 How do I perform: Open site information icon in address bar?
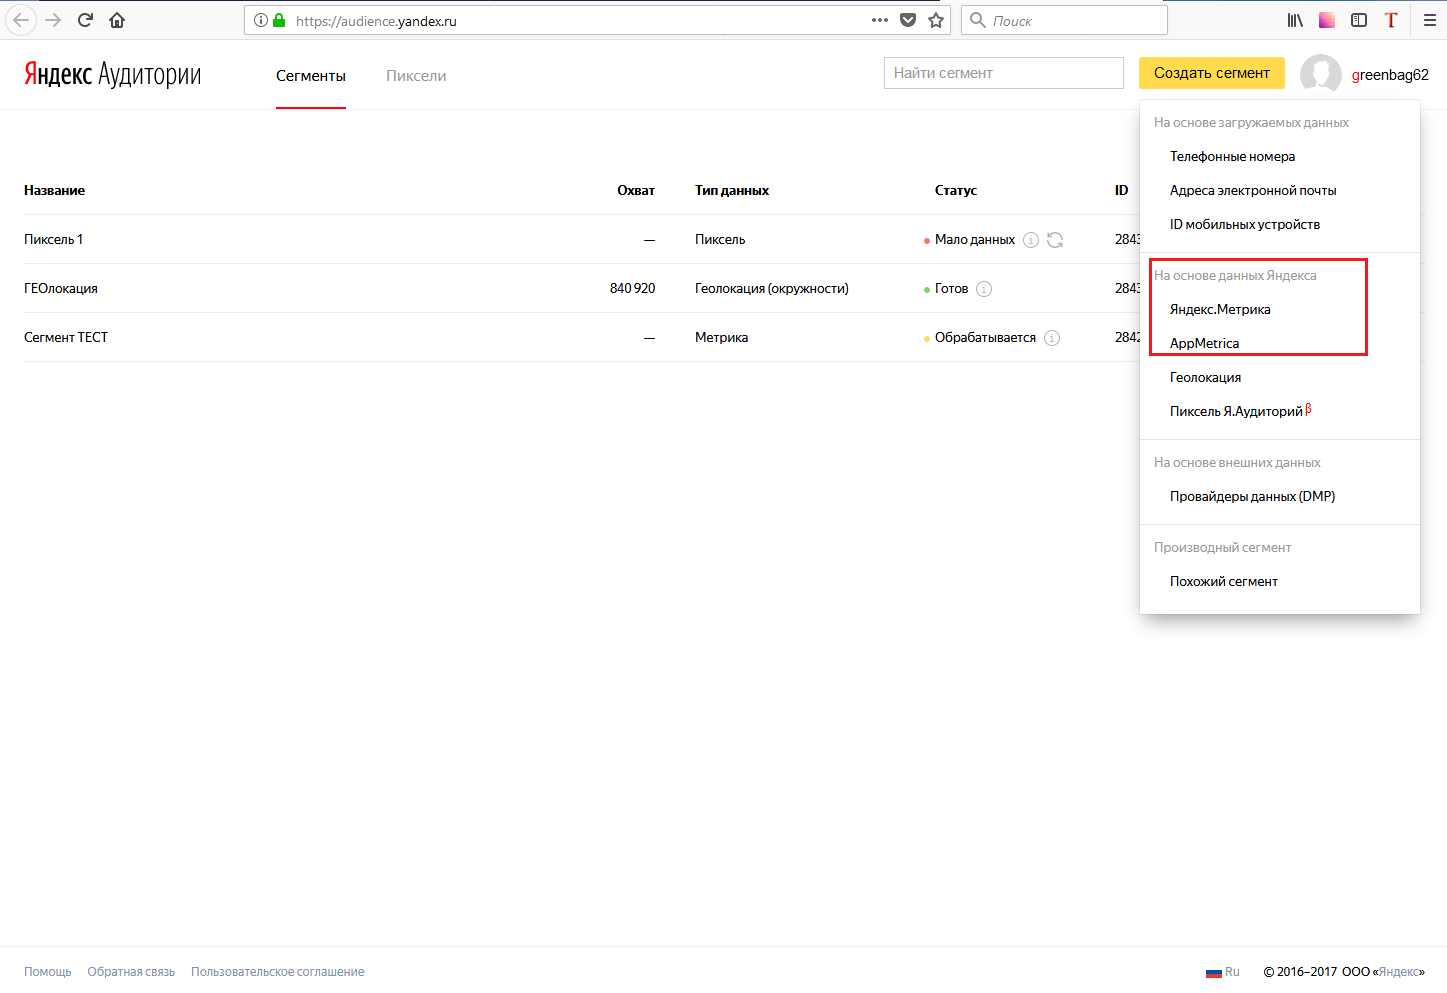click(261, 20)
